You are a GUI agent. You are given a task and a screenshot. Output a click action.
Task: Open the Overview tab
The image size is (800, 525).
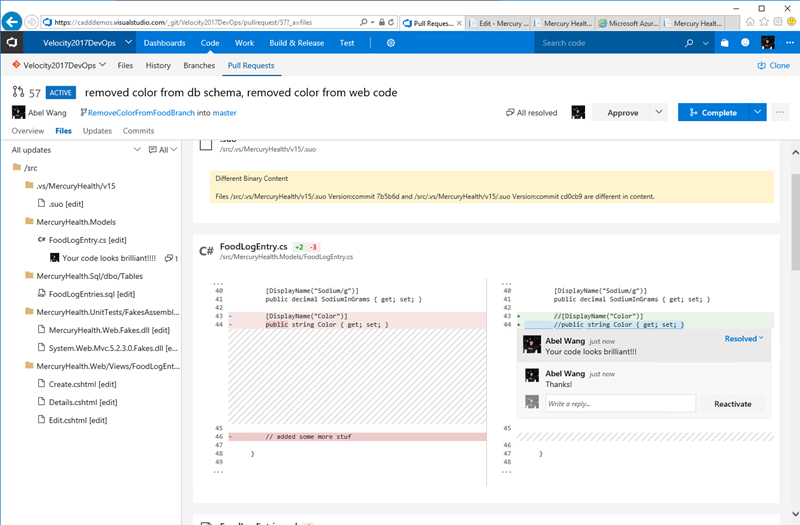coord(28,131)
